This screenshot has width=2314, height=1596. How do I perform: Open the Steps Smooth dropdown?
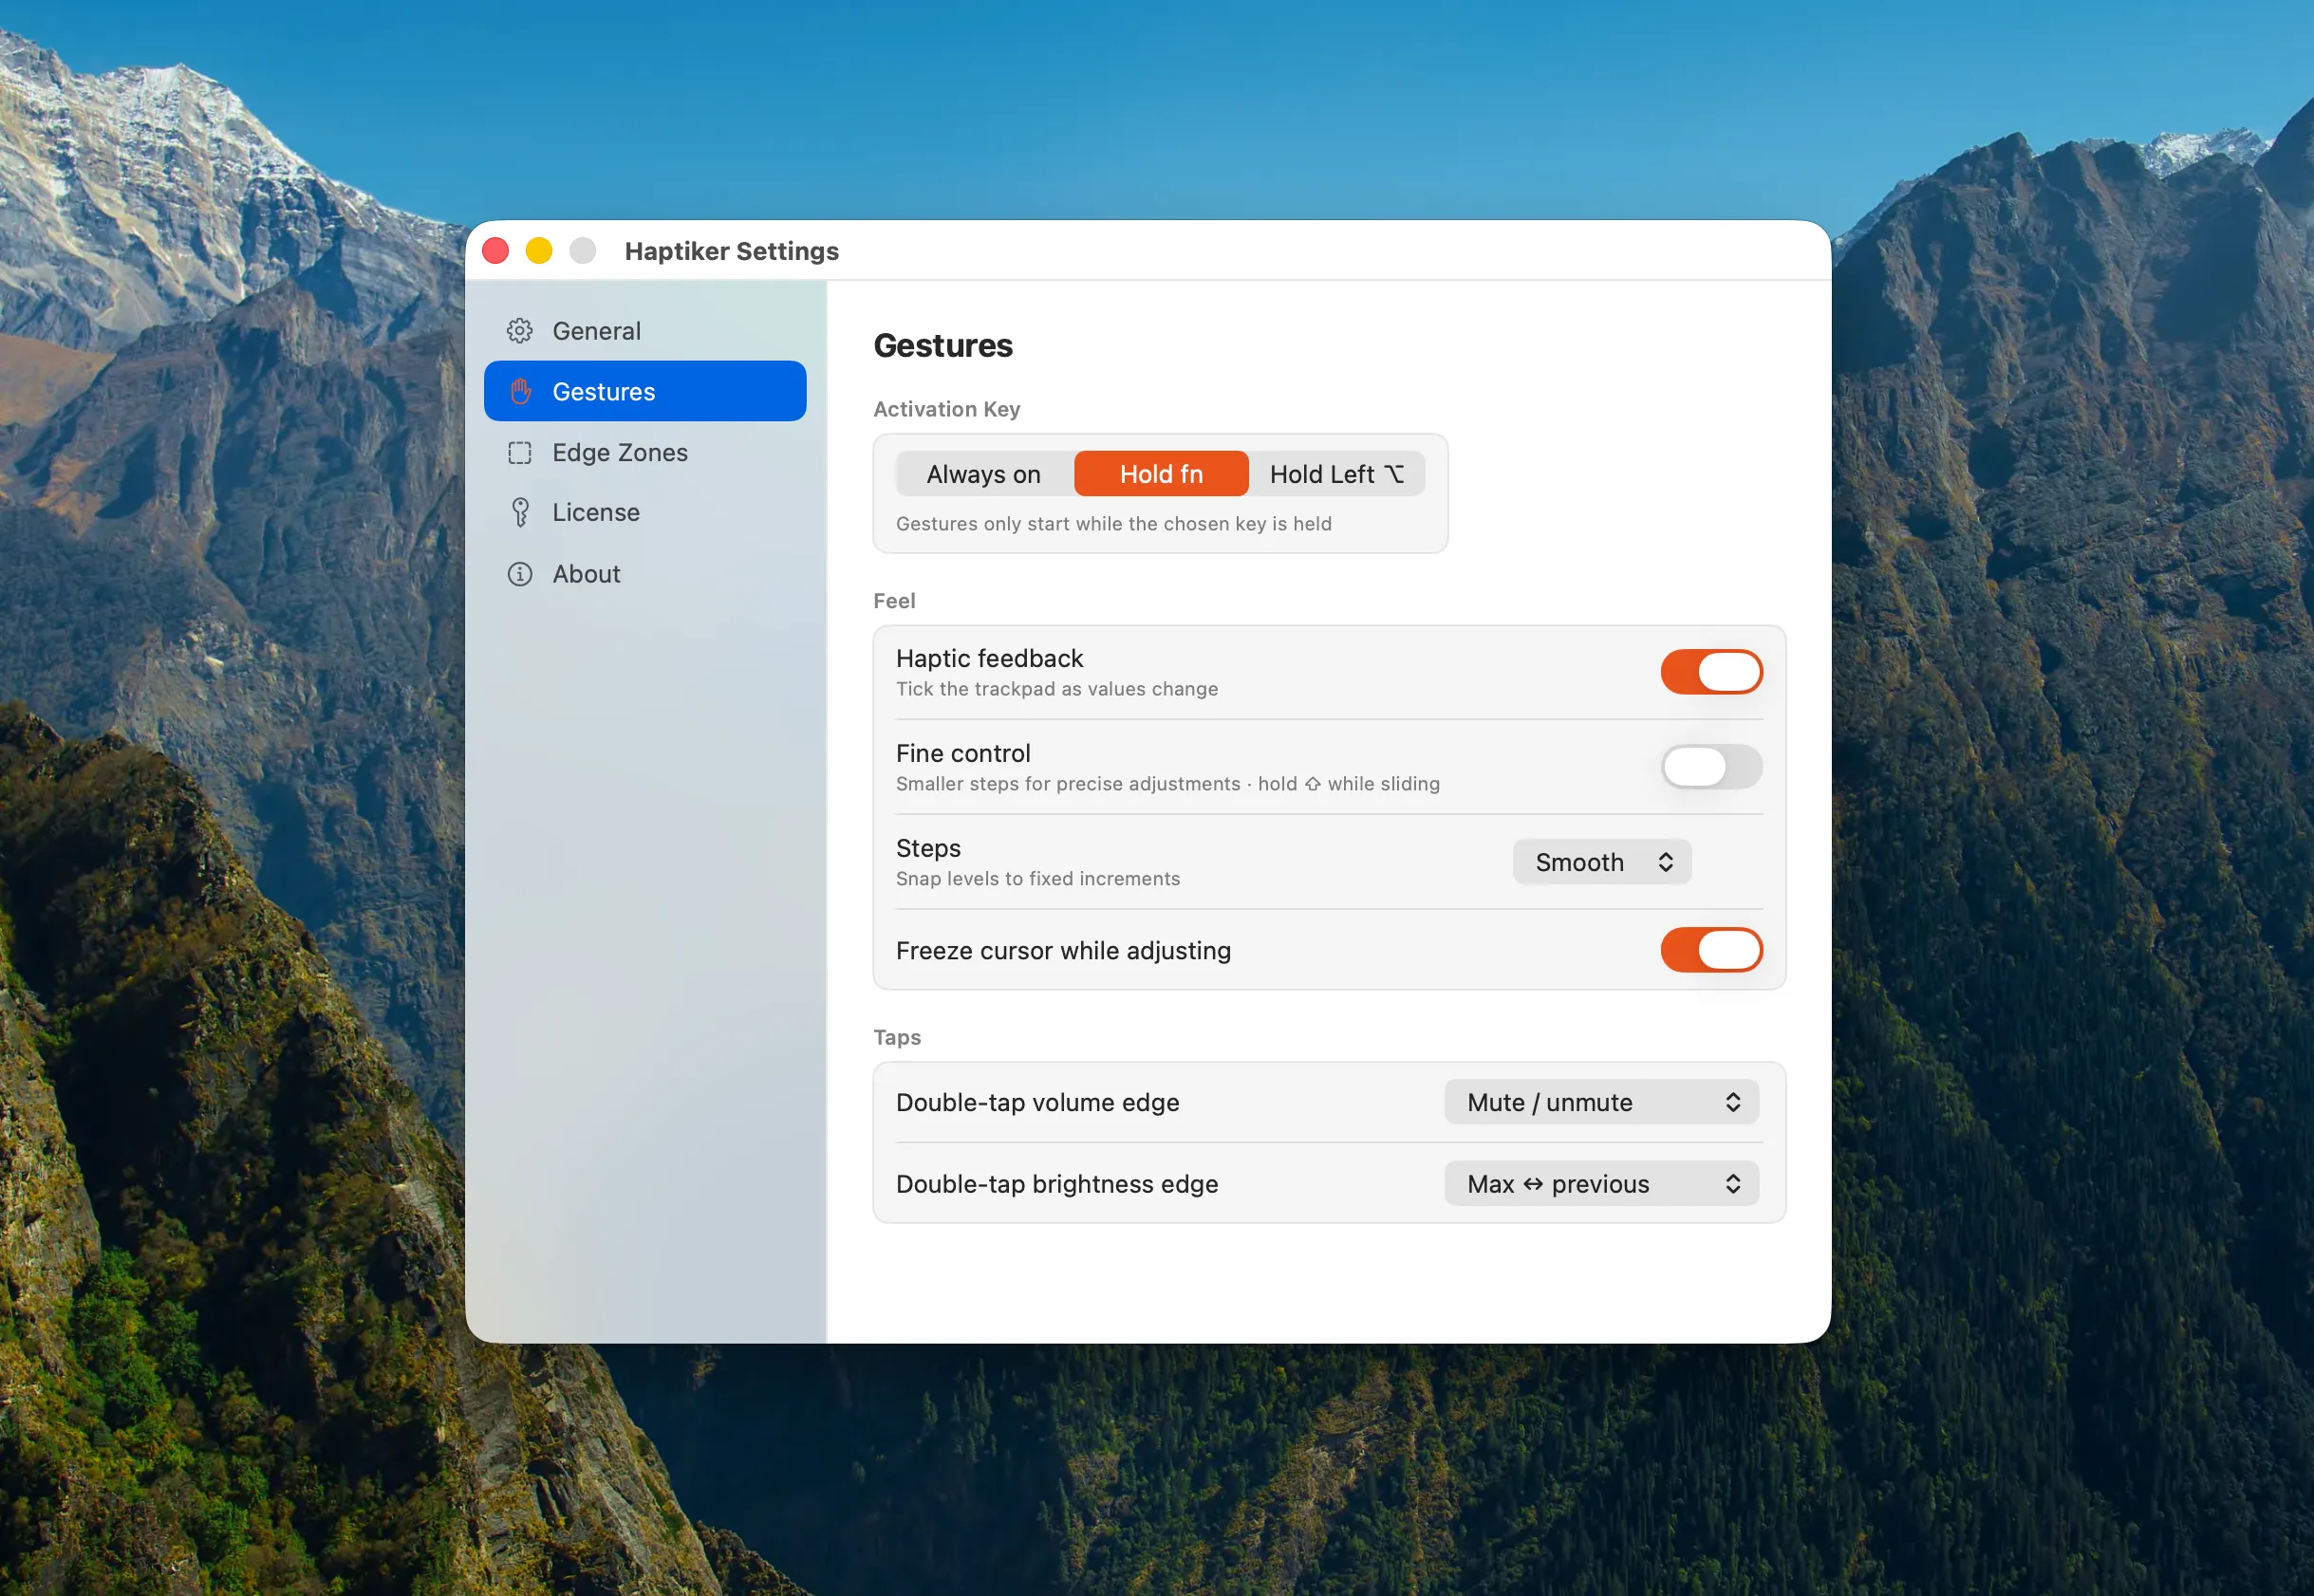point(1602,862)
